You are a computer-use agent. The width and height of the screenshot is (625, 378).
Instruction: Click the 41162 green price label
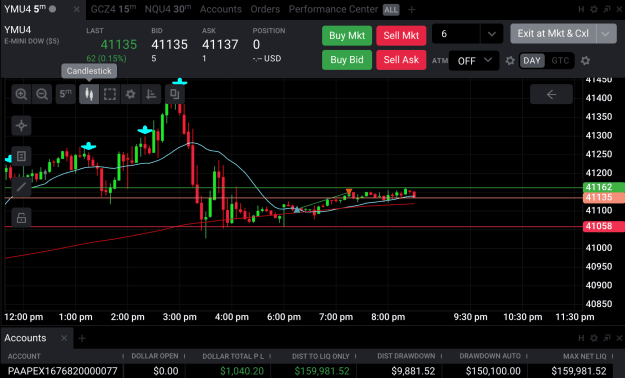603,187
